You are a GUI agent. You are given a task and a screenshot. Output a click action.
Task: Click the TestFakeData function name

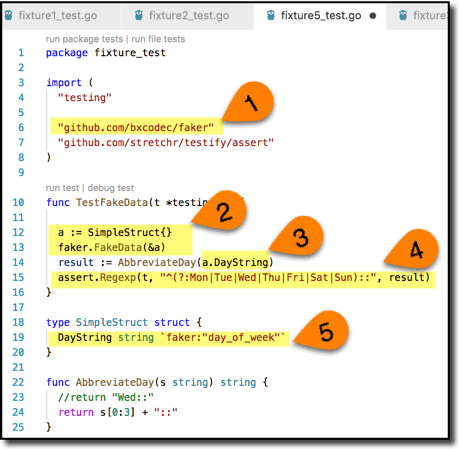(x=112, y=202)
